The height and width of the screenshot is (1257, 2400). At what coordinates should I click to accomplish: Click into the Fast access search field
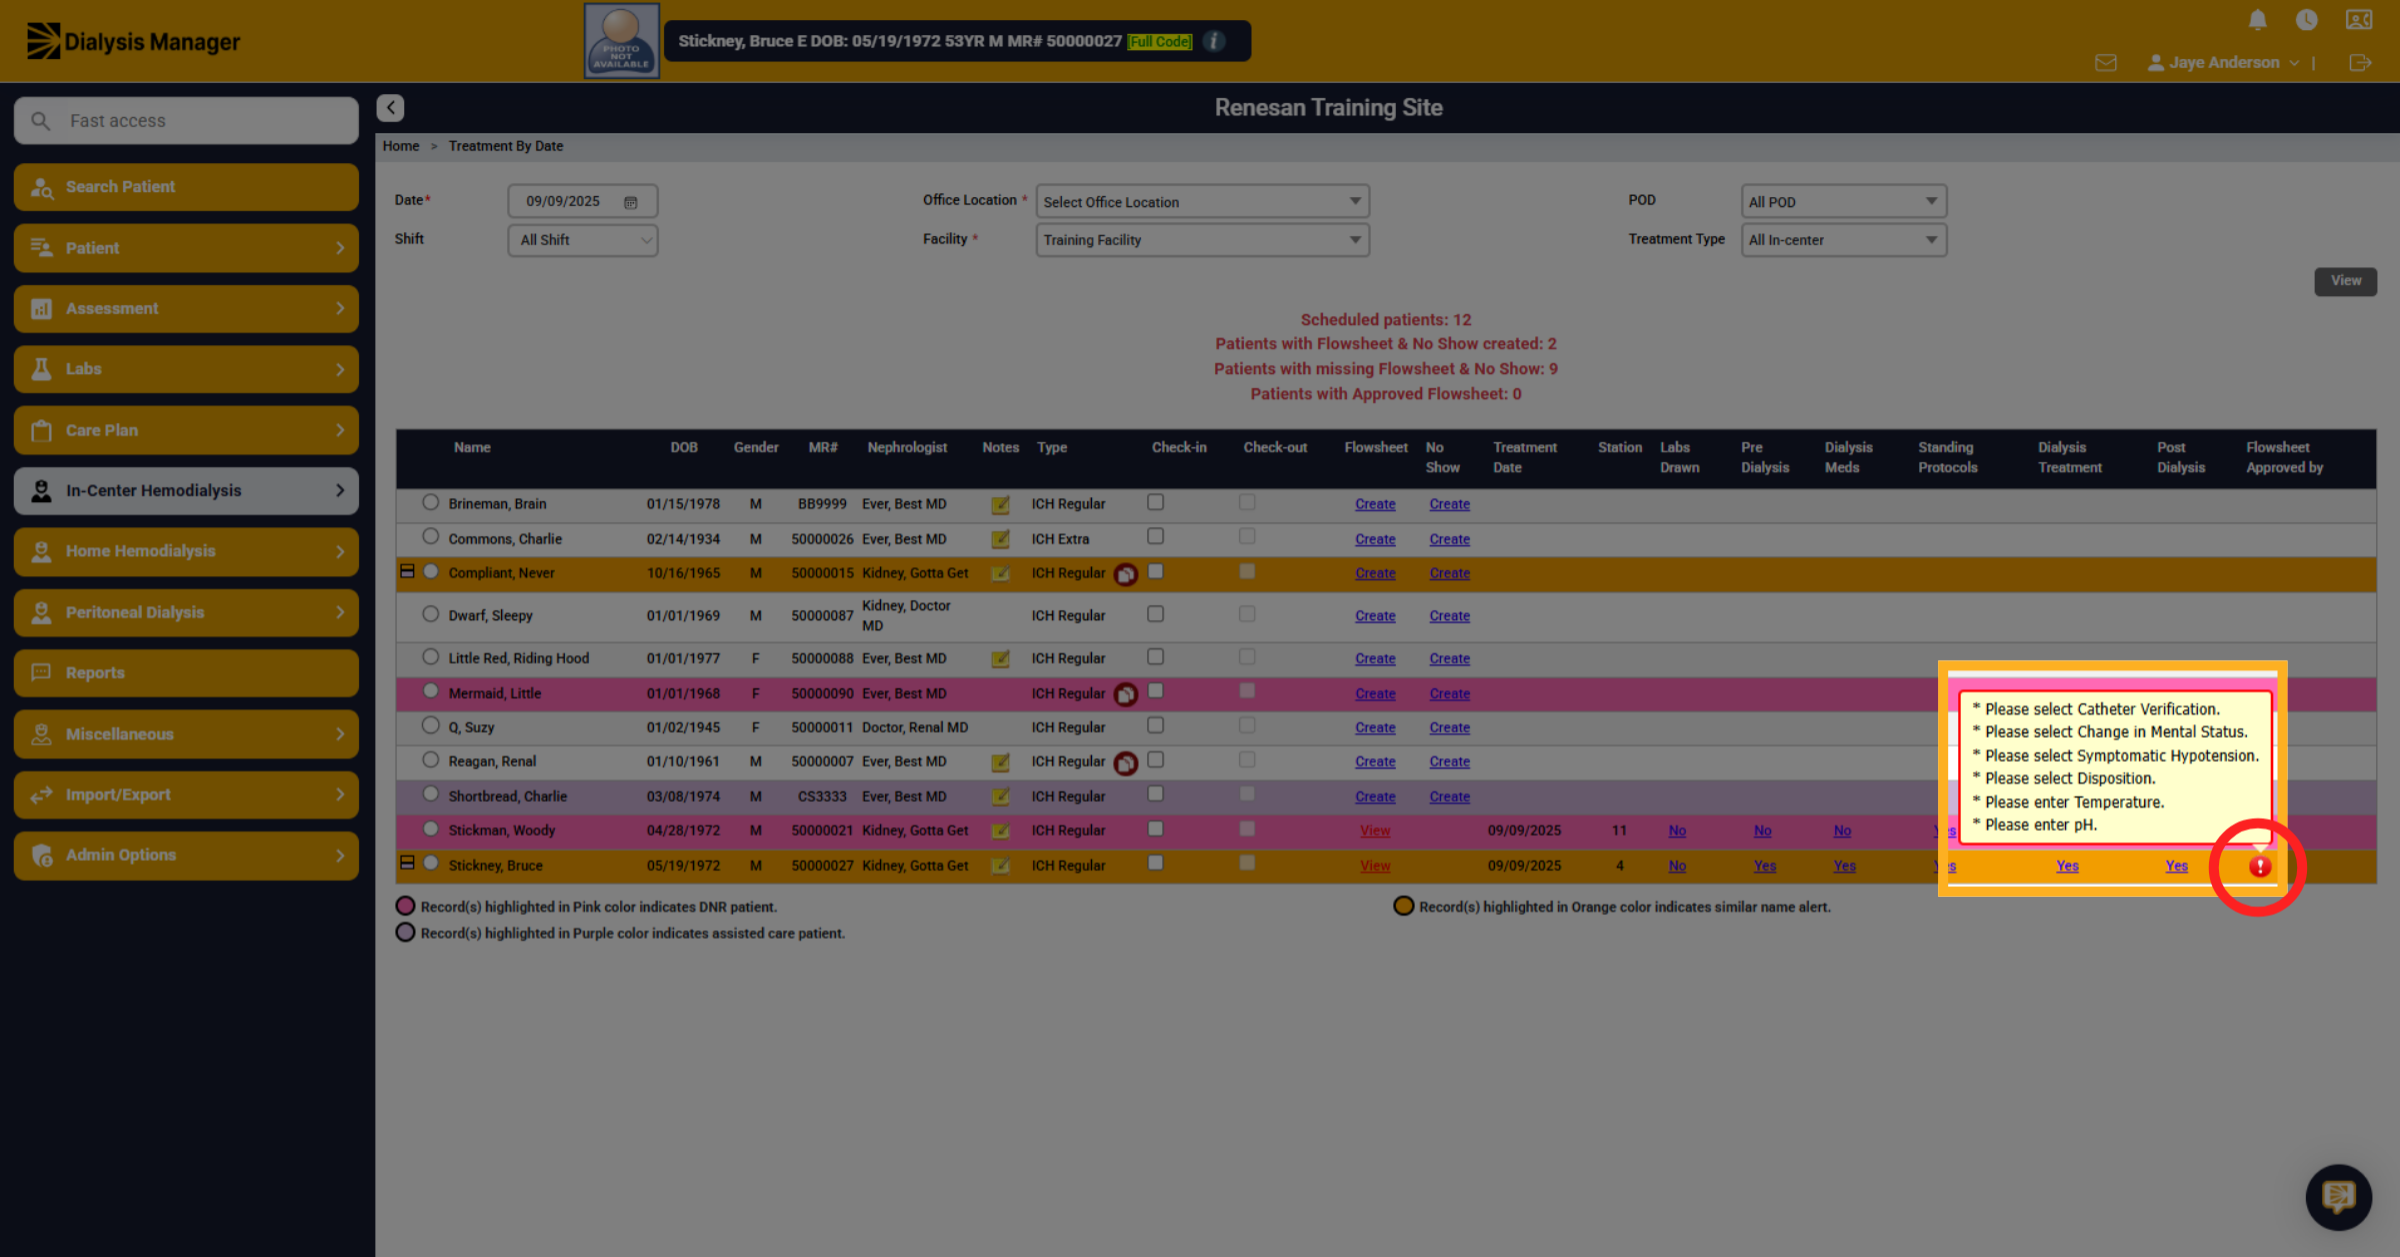point(186,121)
